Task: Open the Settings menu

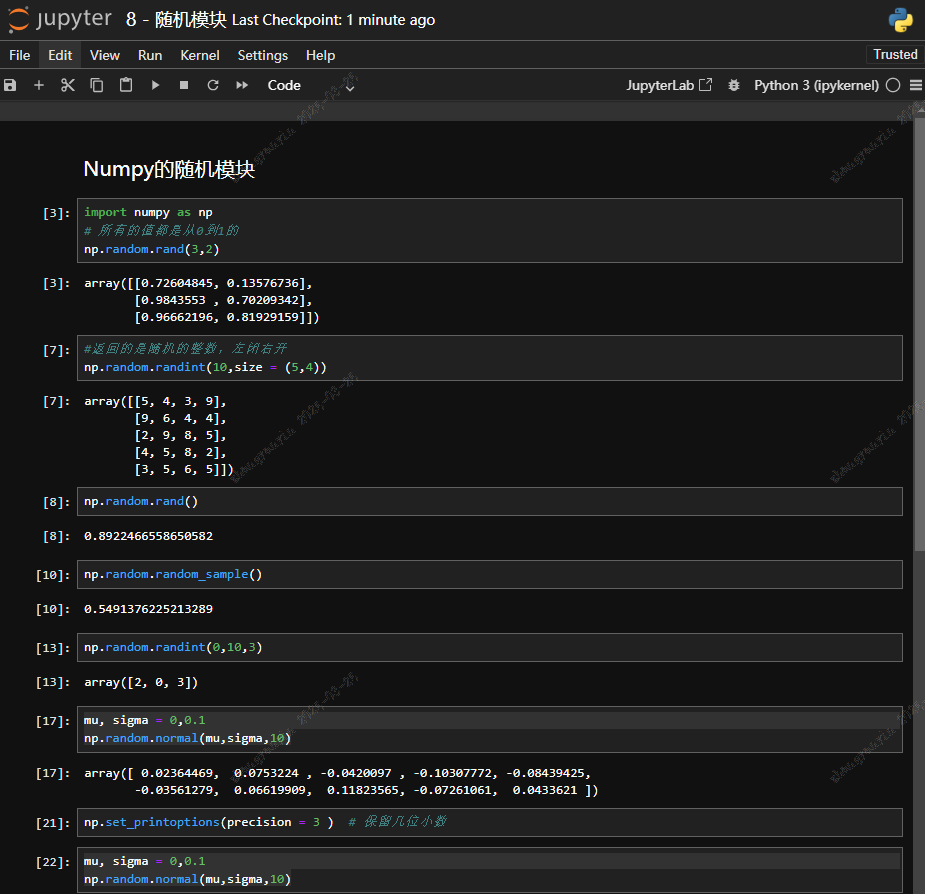Action: 263,55
